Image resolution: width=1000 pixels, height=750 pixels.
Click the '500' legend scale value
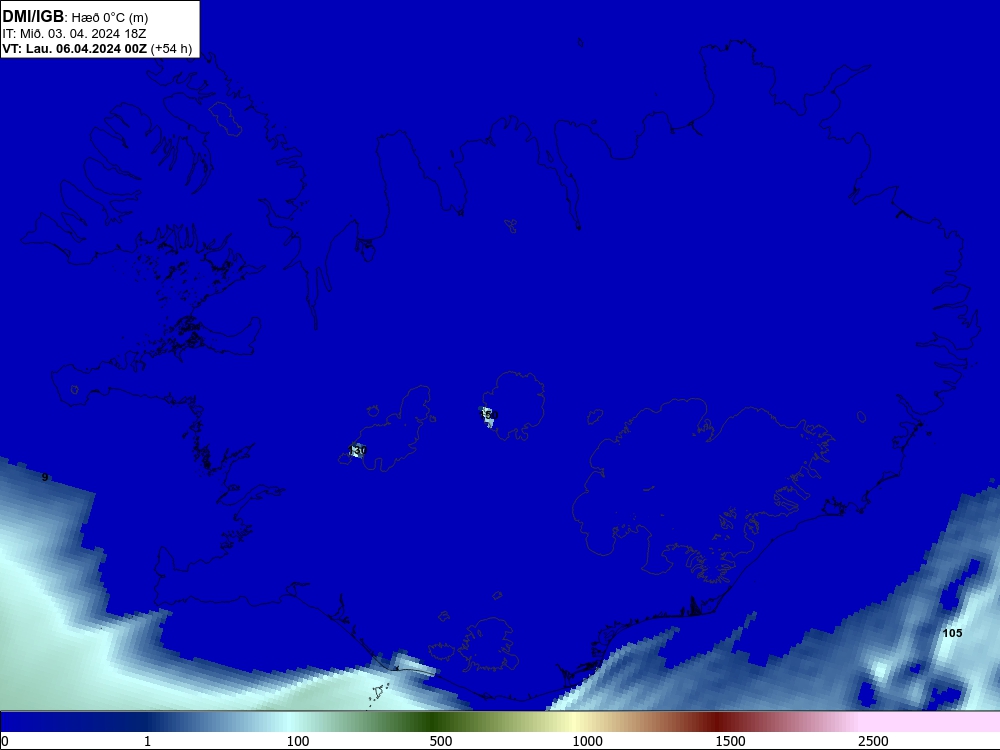click(x=441, y=741)
